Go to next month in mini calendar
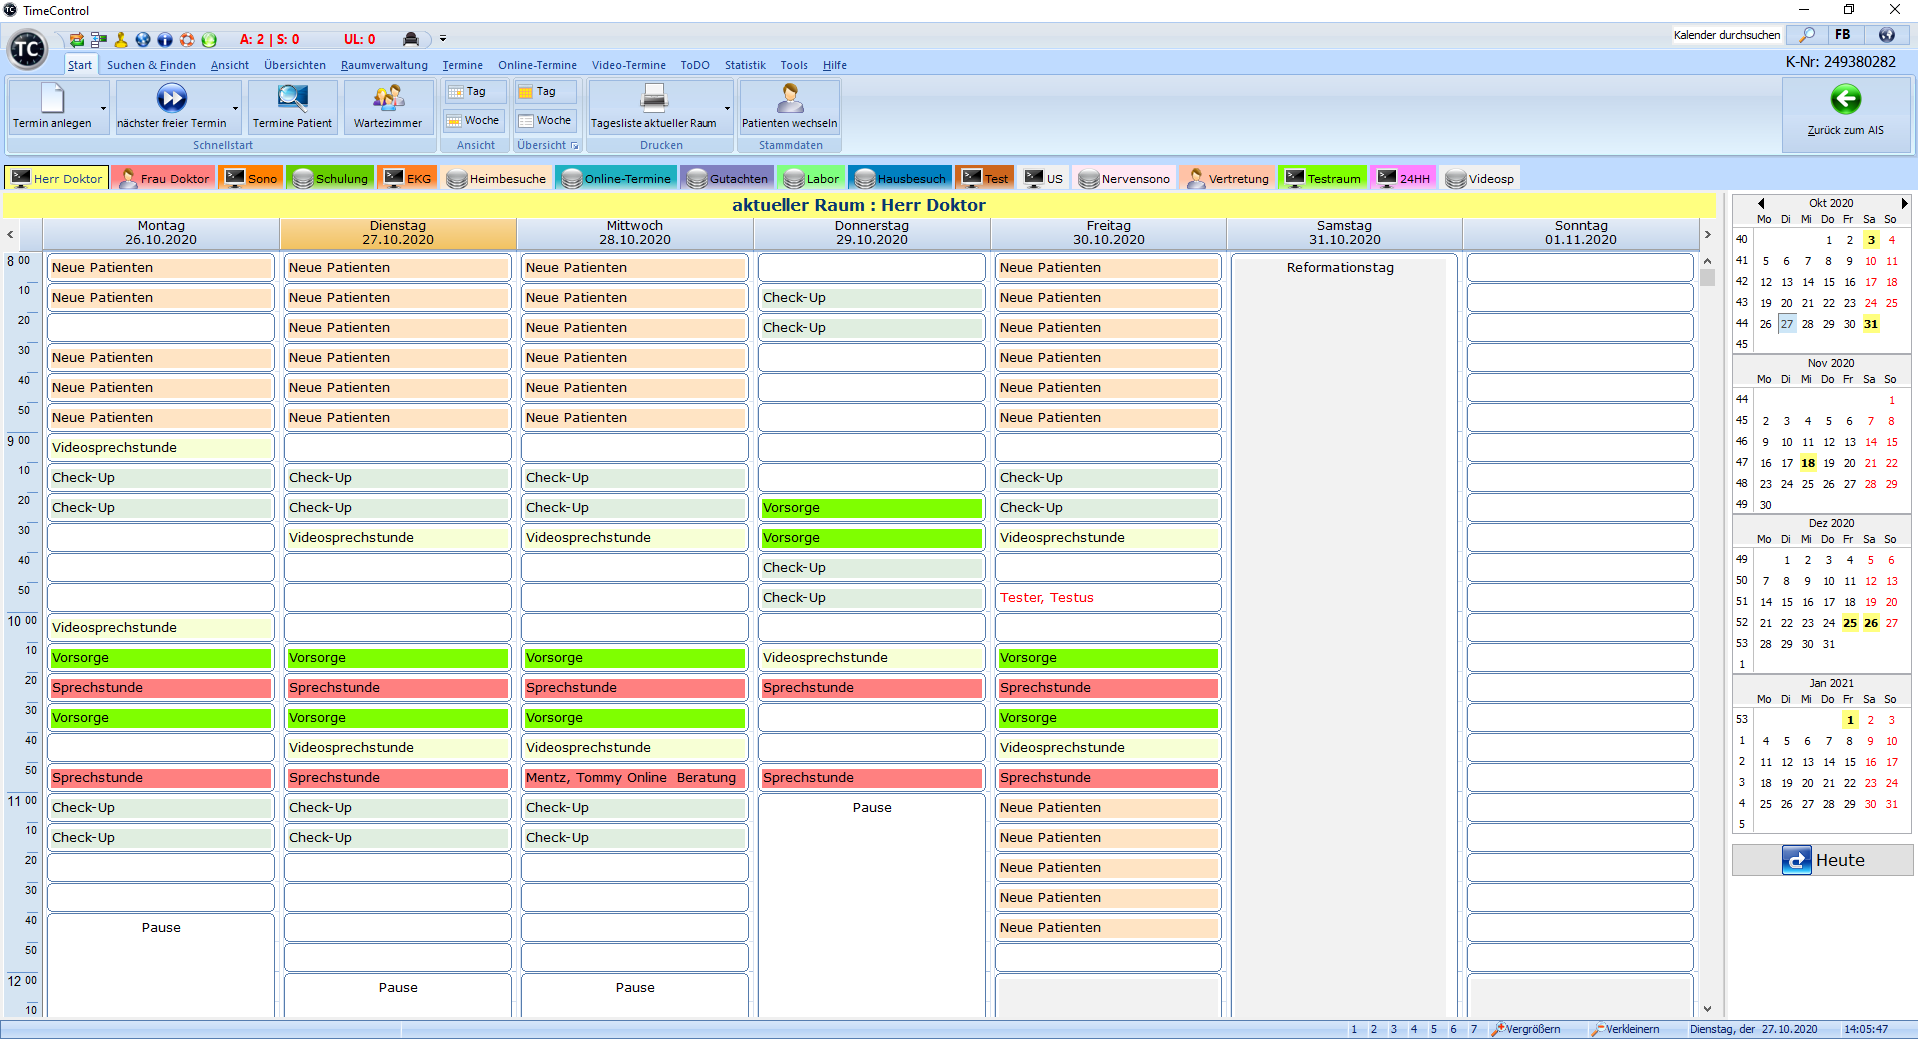Screen dimensions: 1918x1039 click(x=1904, y=203)
